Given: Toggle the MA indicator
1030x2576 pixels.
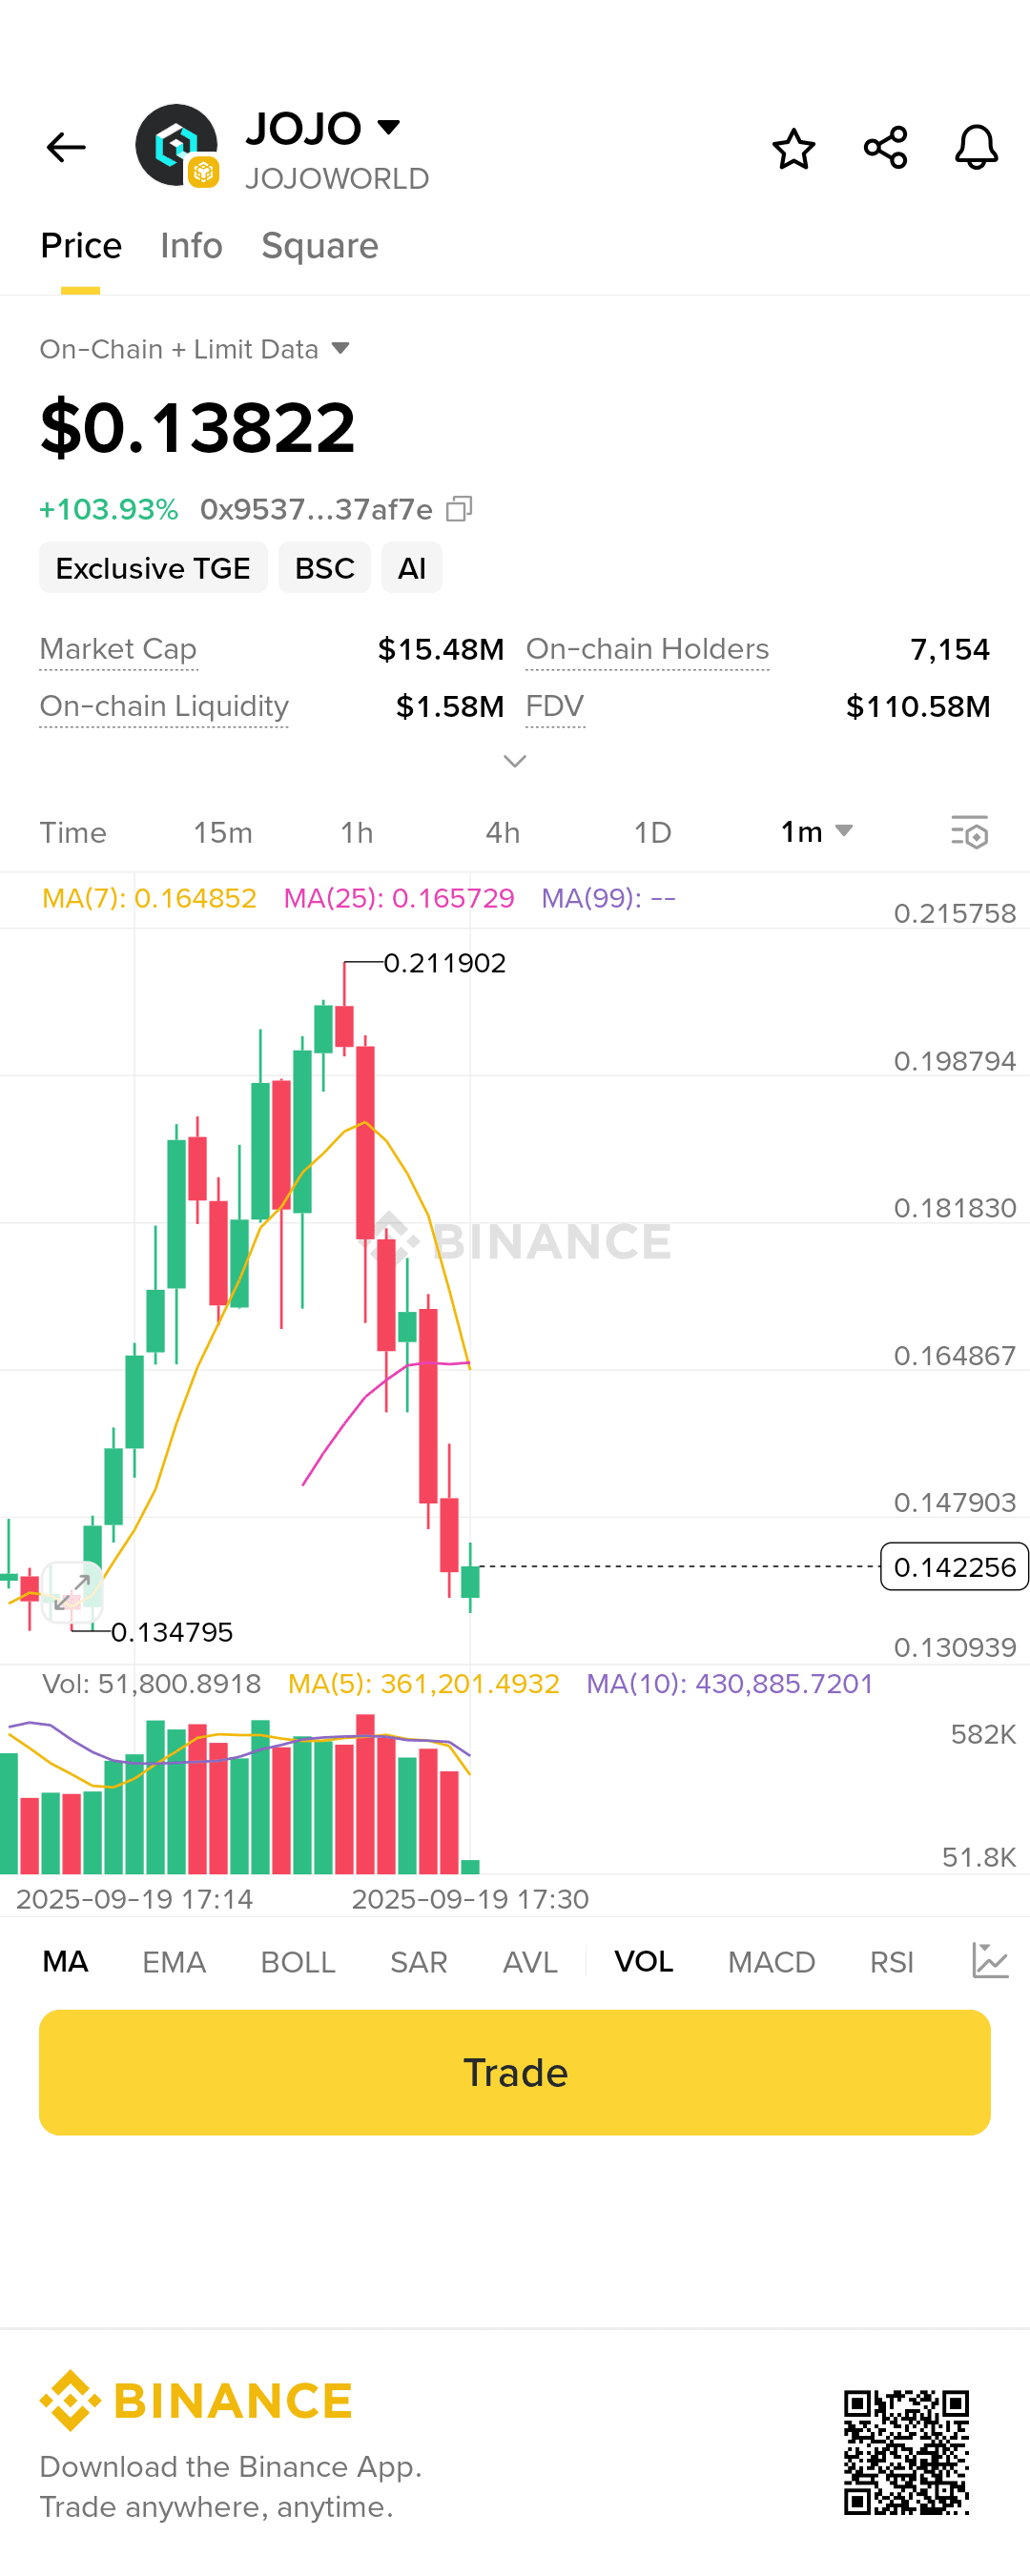Looking at the screenshot, I should pyautogui.click(x=65, y=1962).
